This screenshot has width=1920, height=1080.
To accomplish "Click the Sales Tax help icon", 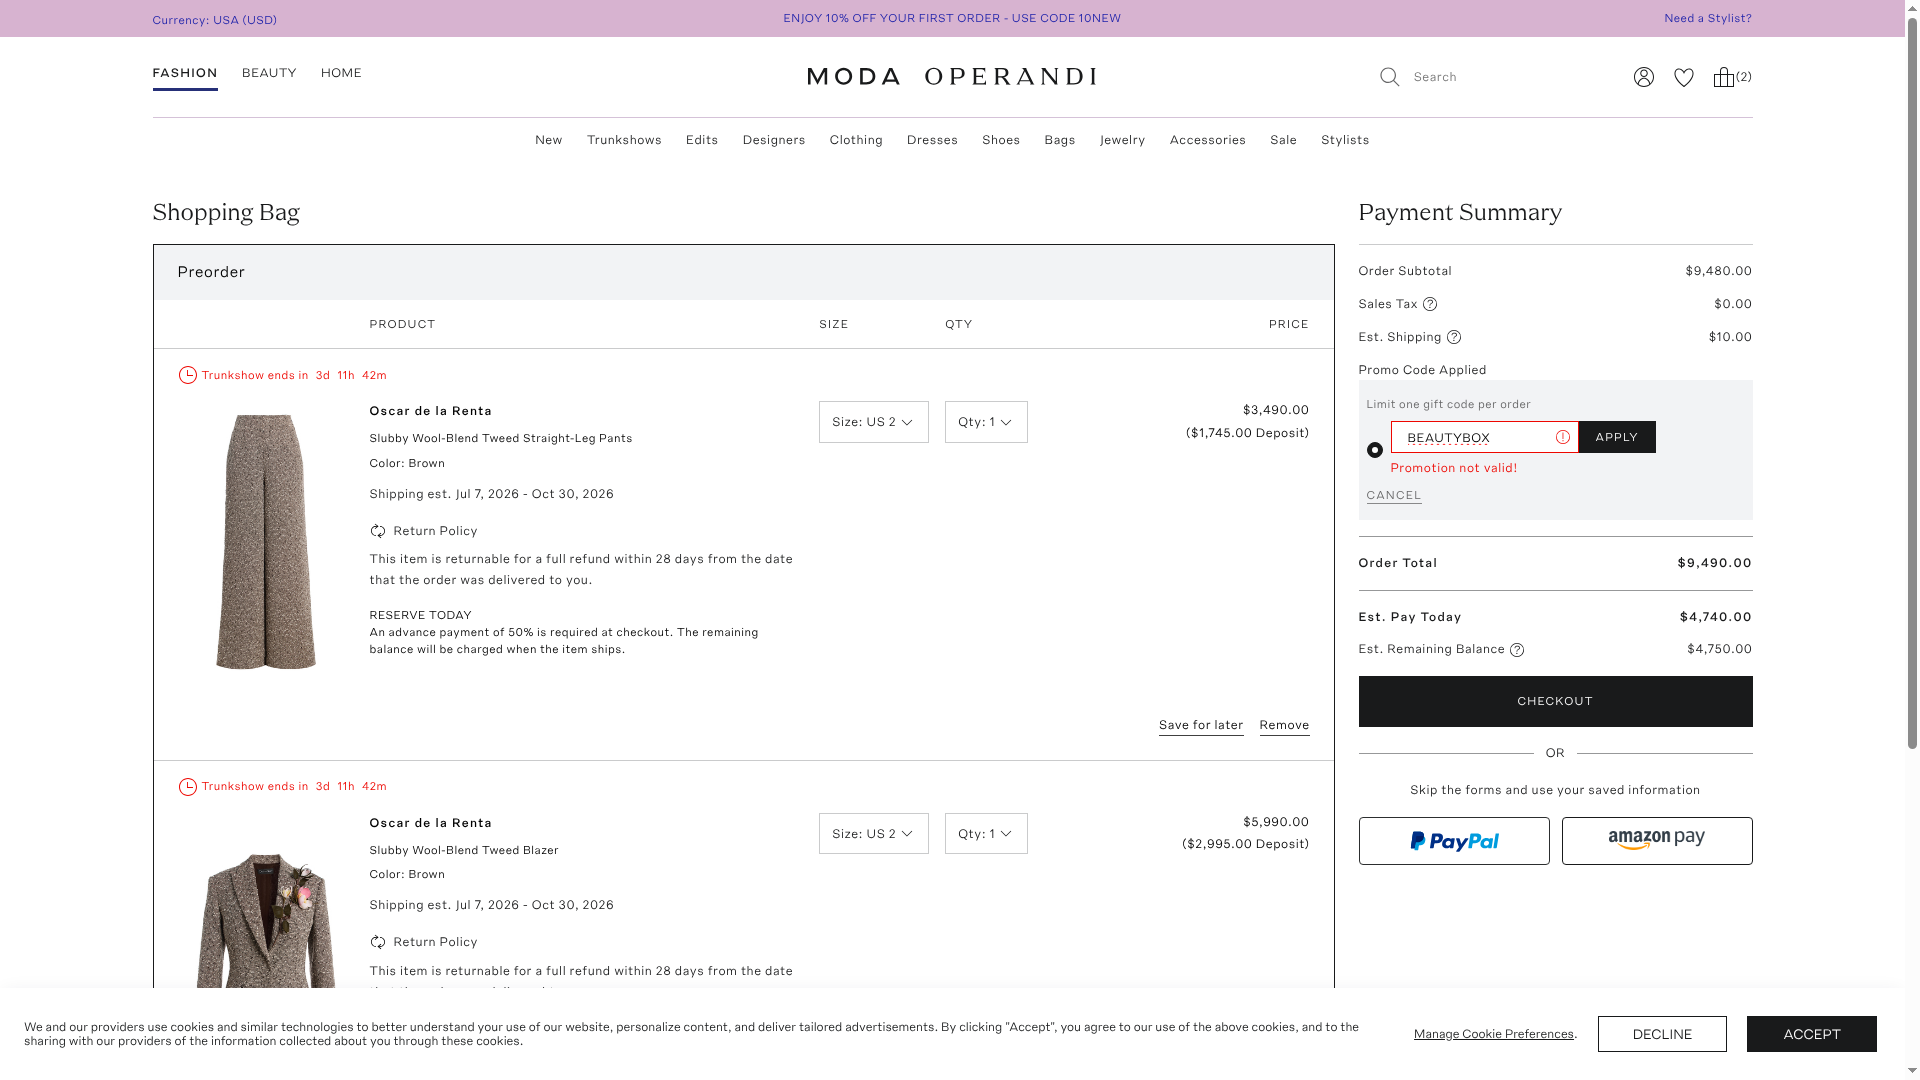I will coord(1430,304).
